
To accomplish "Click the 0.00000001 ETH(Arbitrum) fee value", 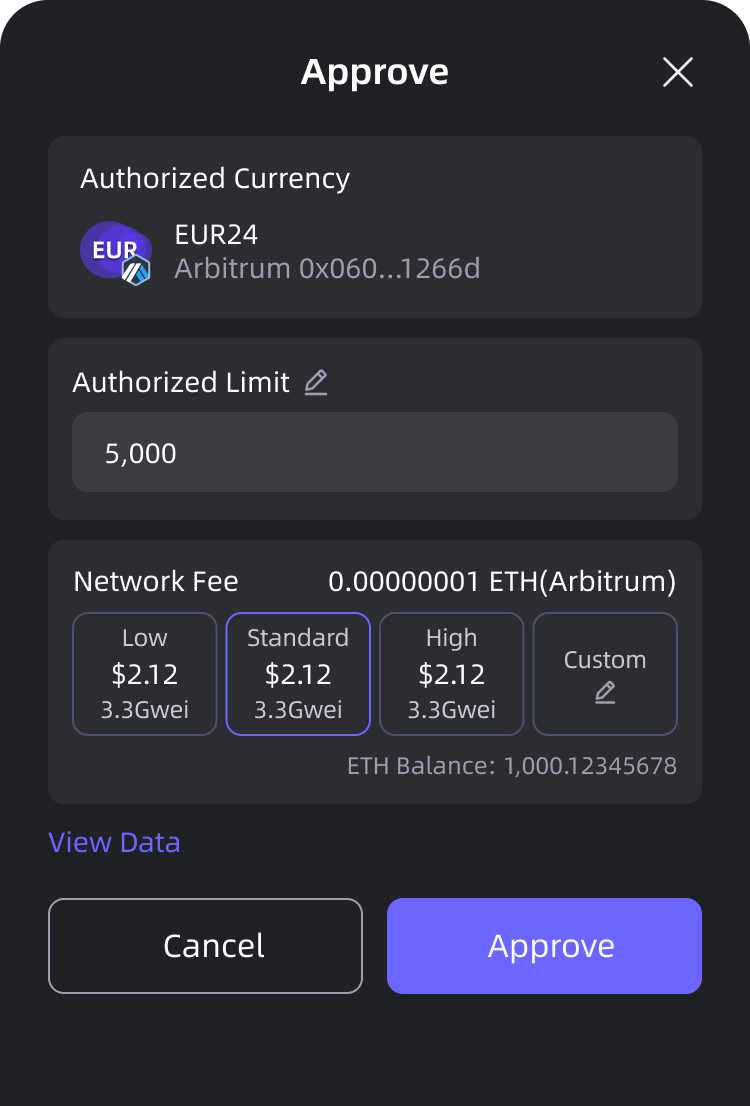I will pyautogui.click(x=502, y=581).
